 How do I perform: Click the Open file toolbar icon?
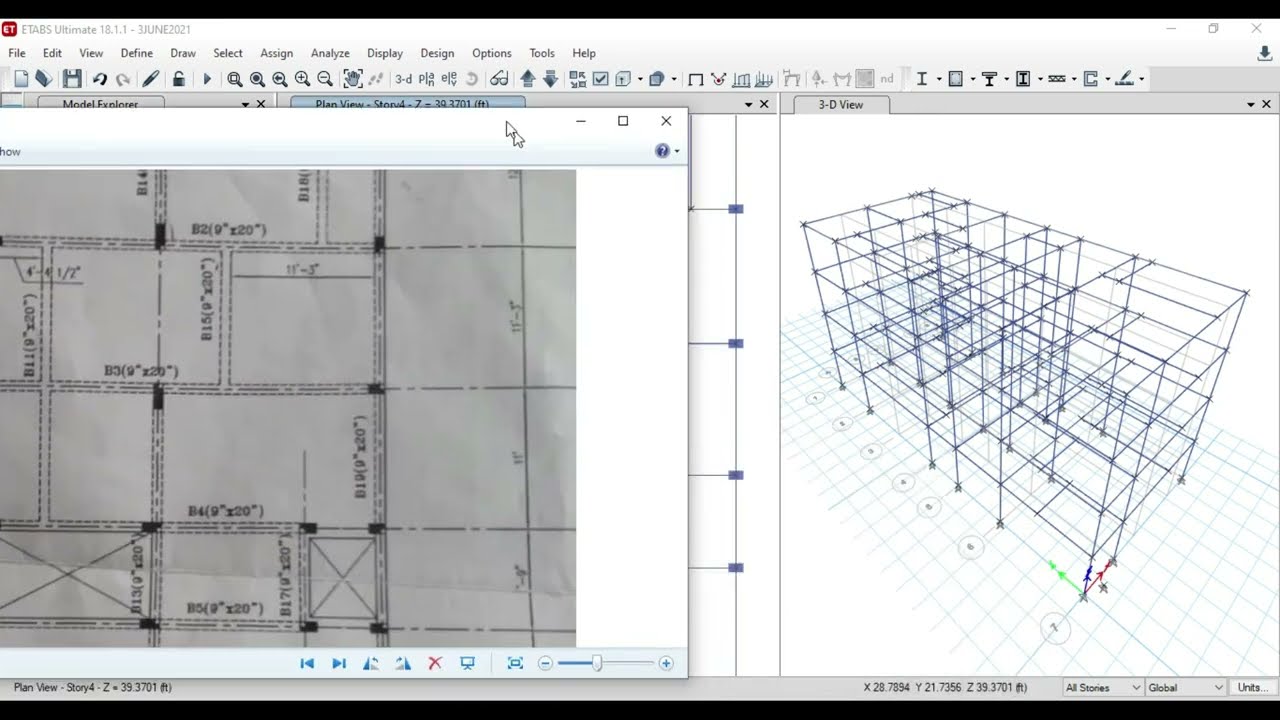[x=44, y=79]
